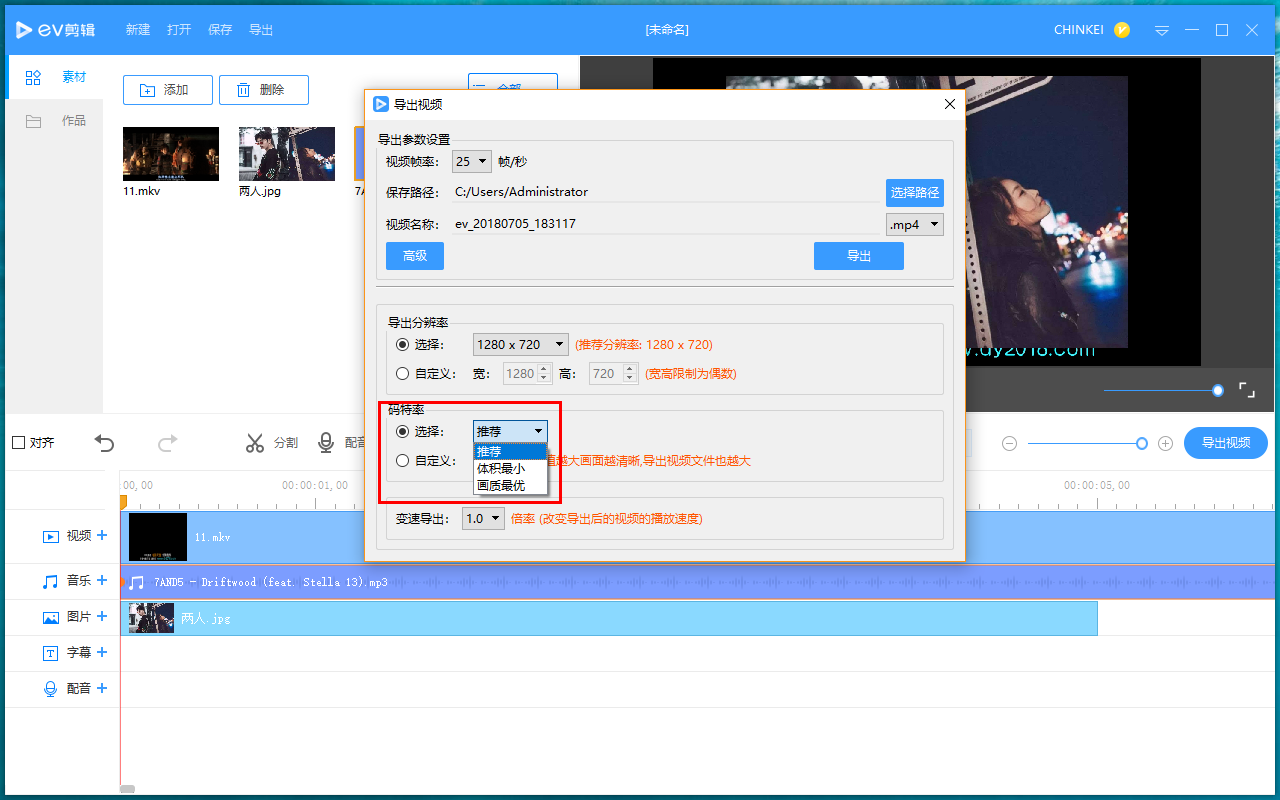Open the video frame rate dropdown
This screenshot has height=800, width=1280.
(472, 161)
